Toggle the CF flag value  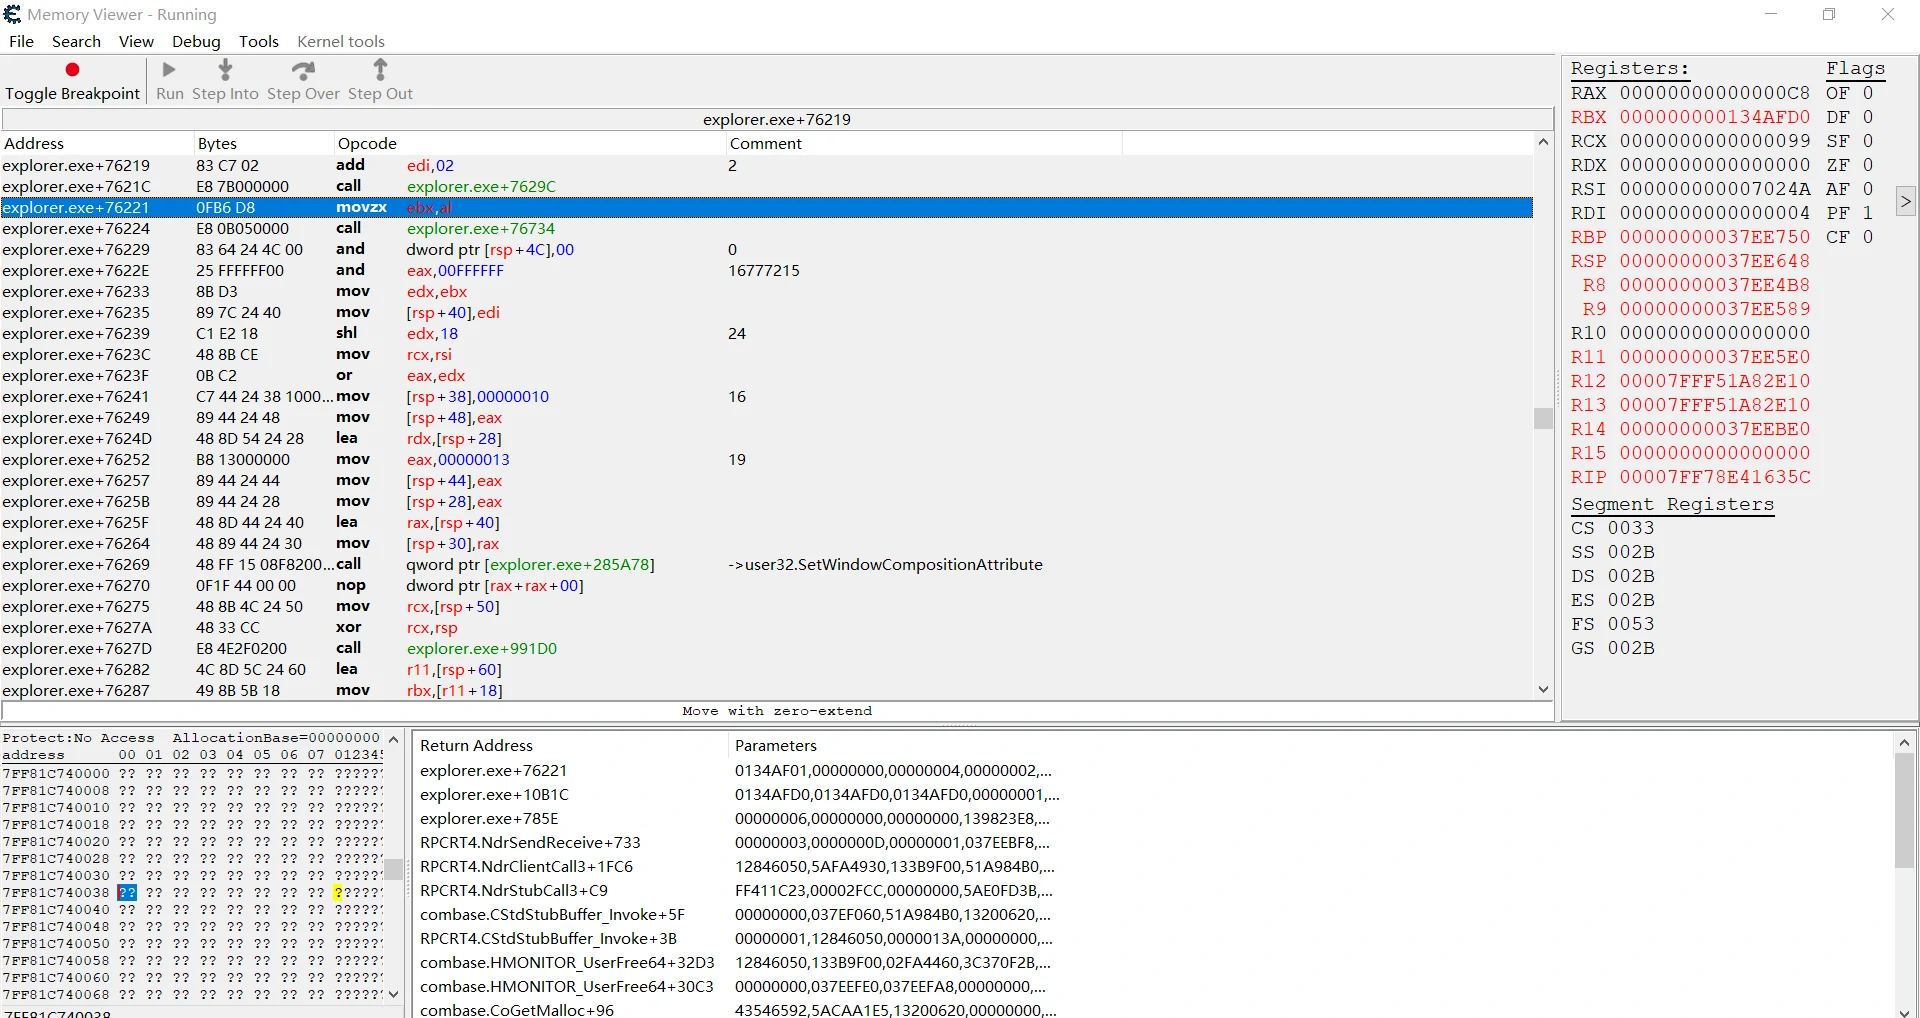coord(1867,237)
